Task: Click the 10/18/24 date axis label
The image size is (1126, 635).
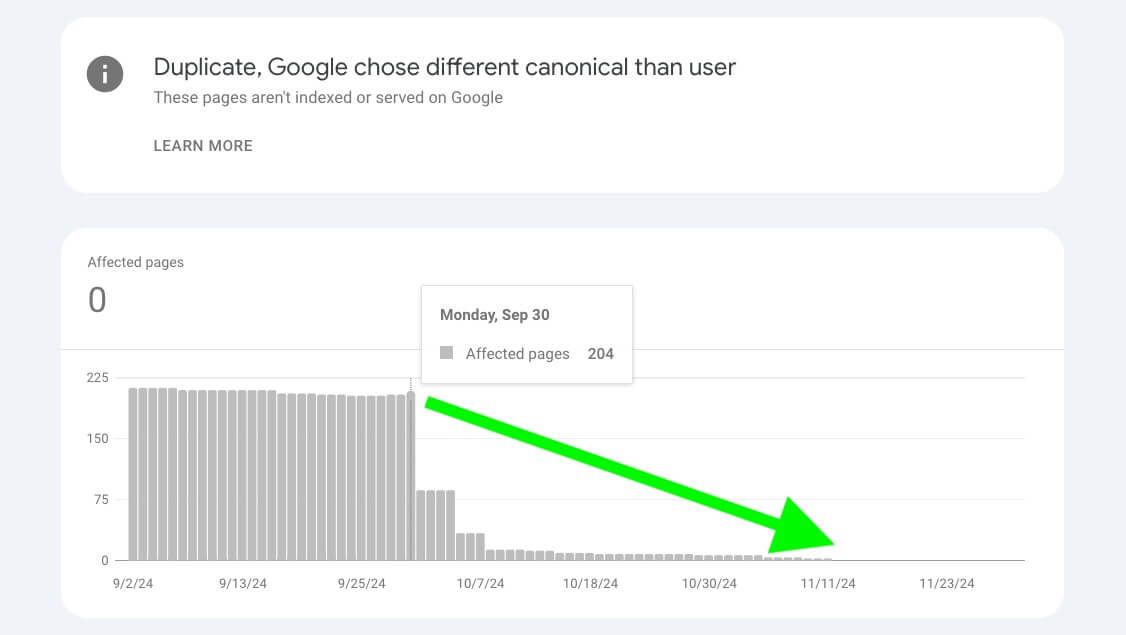Action: tap(590, 584)
